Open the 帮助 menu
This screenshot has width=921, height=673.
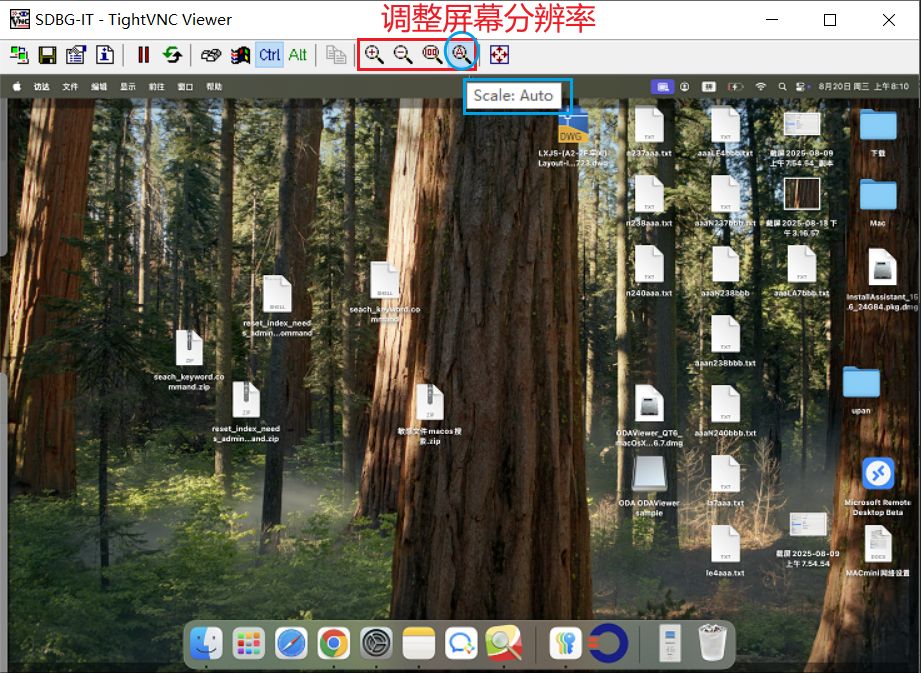(214, 87)
